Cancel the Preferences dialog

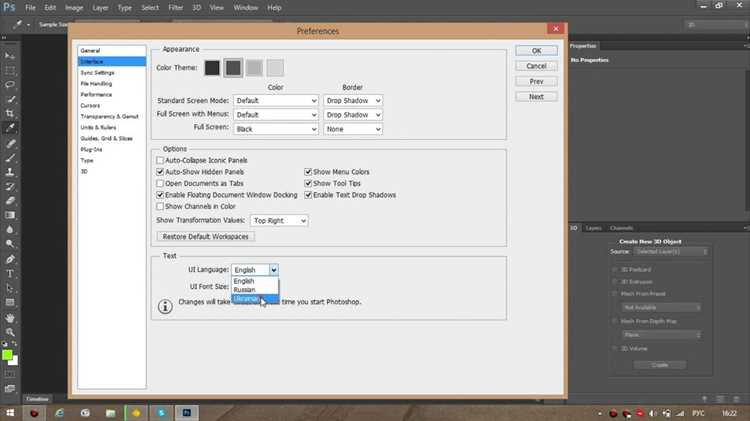(x=536, y=66)
